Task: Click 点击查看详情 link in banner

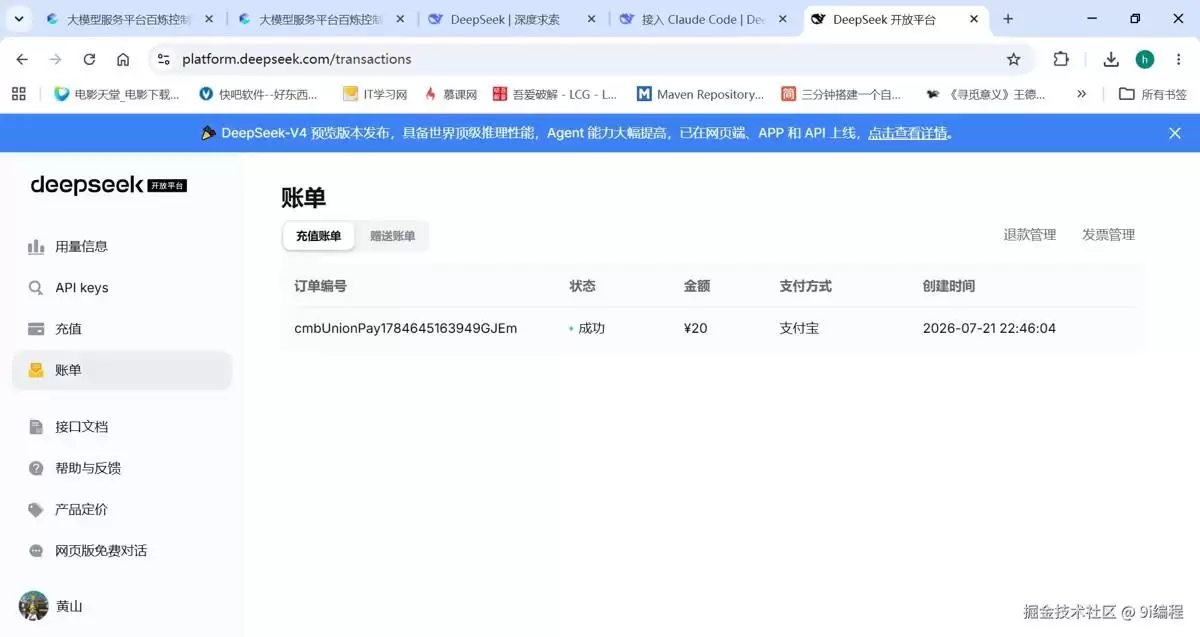Action: [907, 133]
